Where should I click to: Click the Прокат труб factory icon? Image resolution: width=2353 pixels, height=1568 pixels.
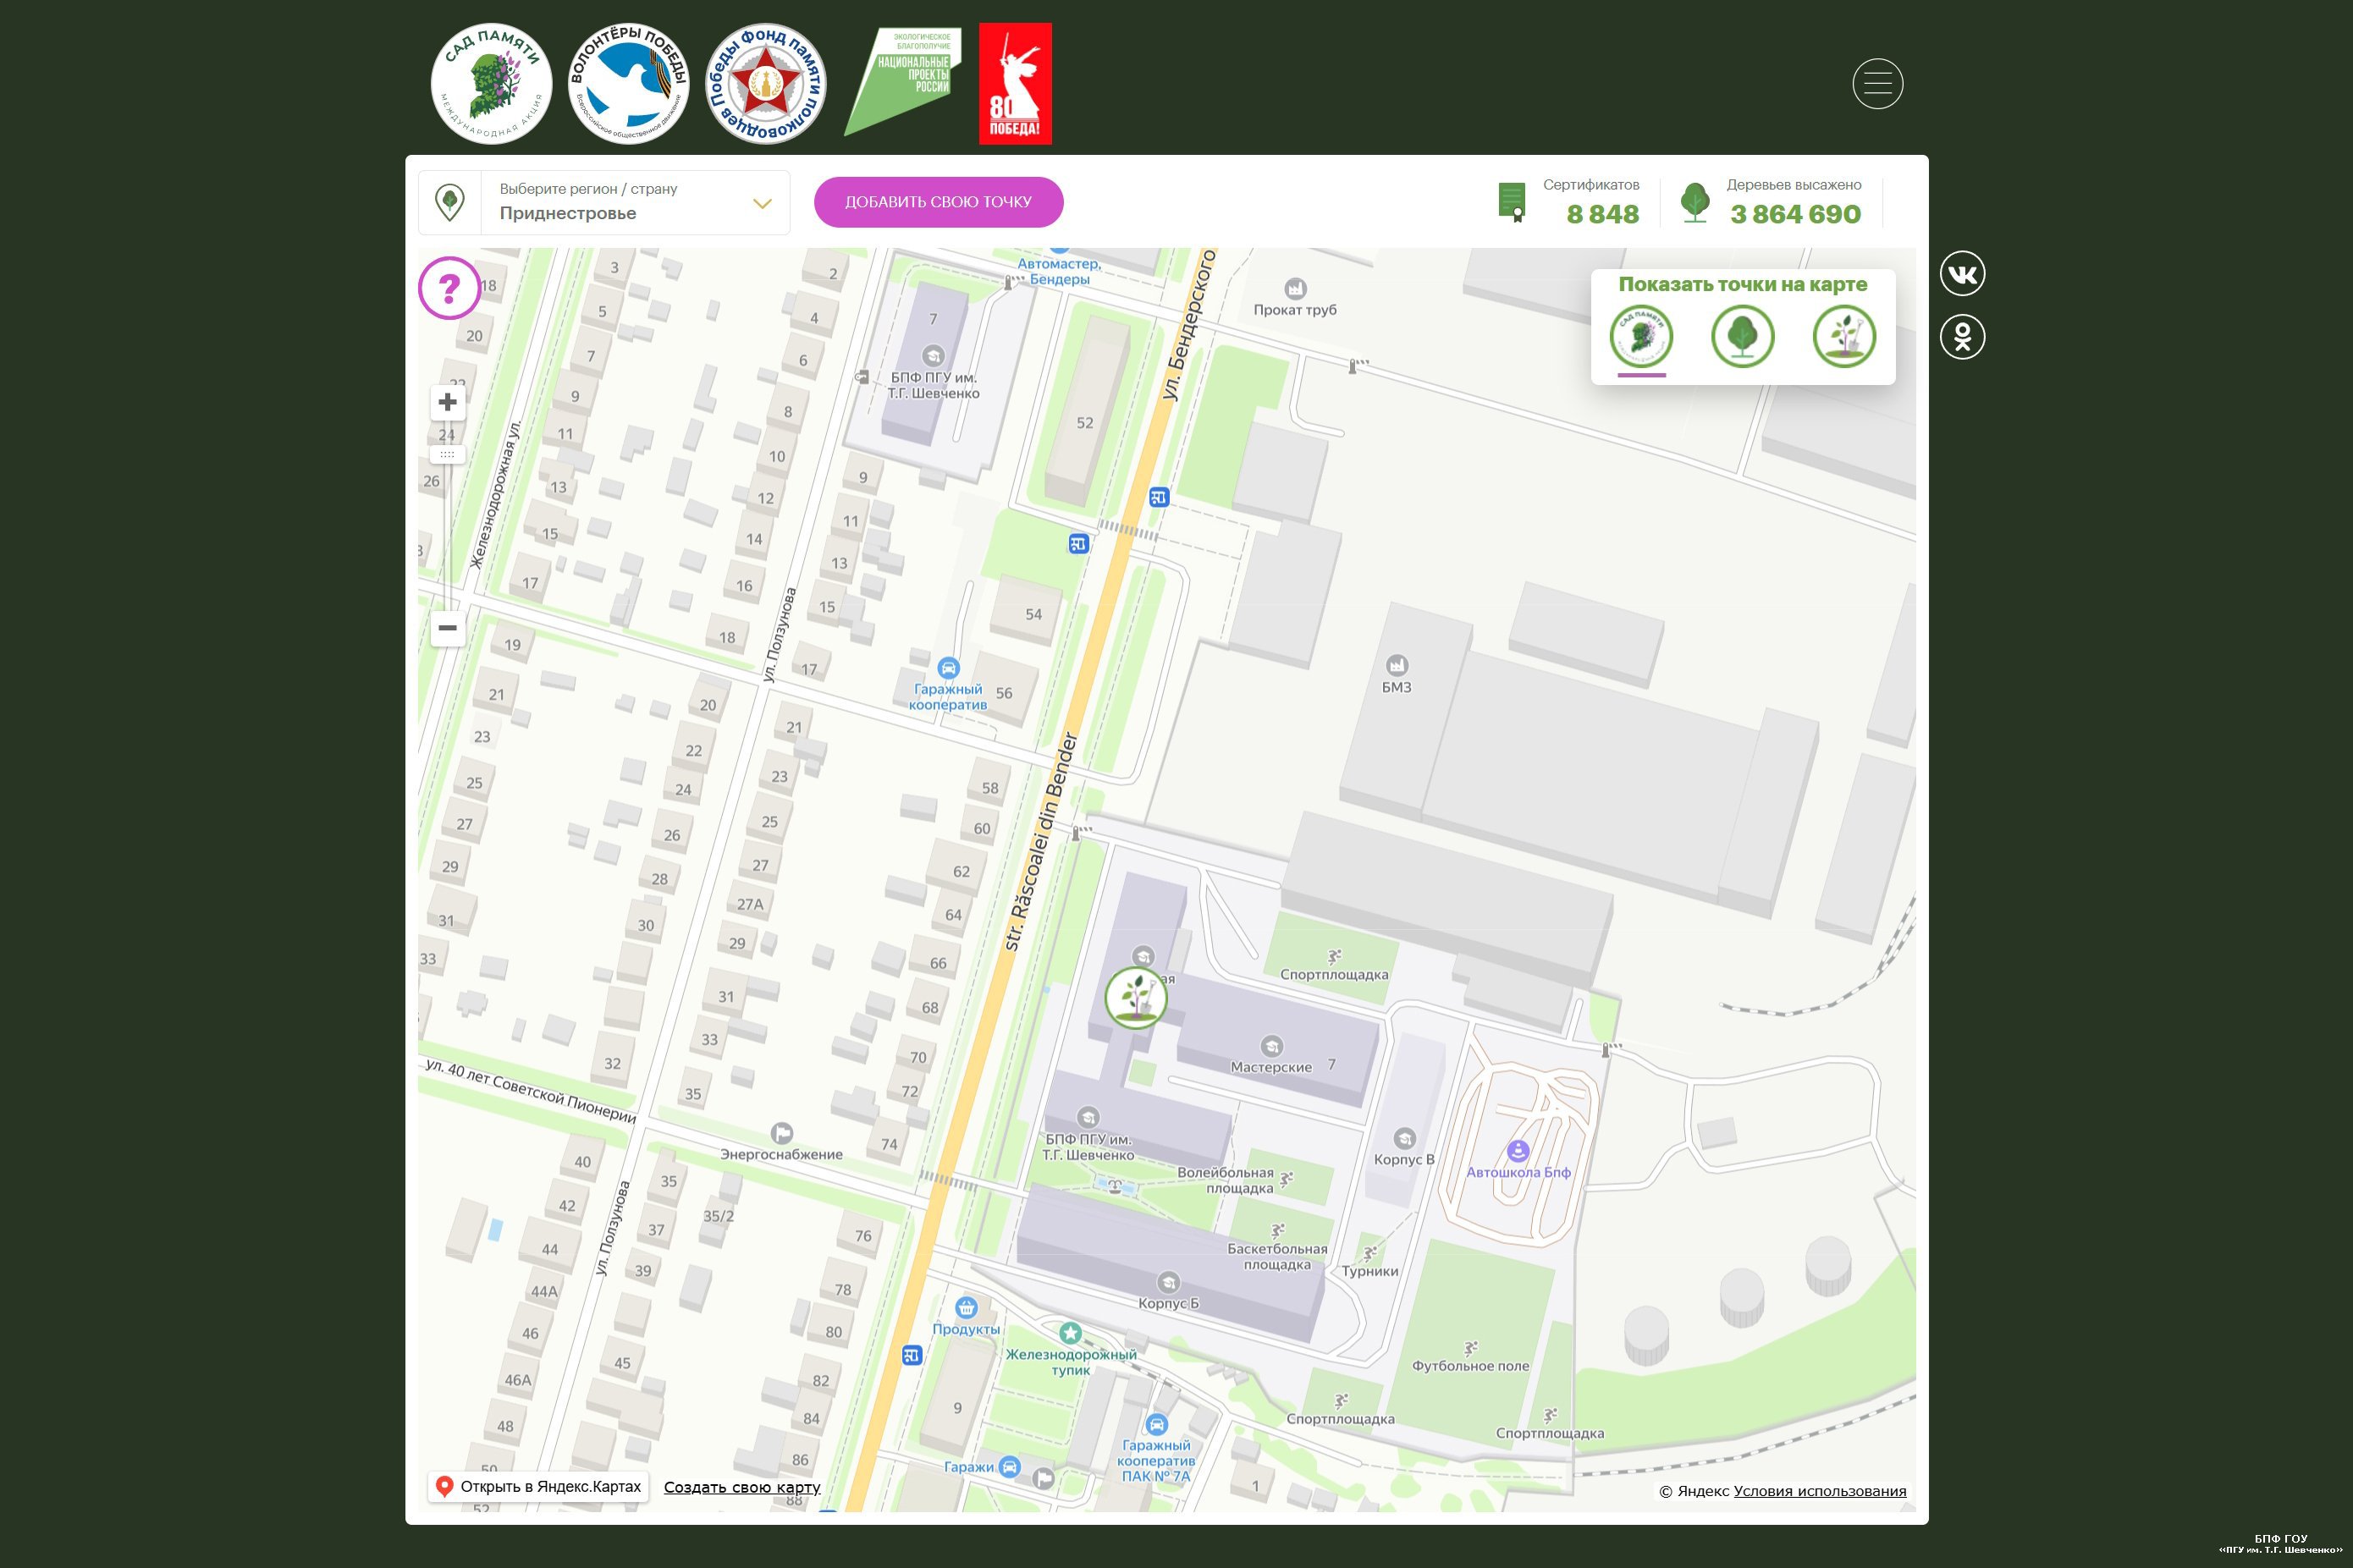[1295, 289]
